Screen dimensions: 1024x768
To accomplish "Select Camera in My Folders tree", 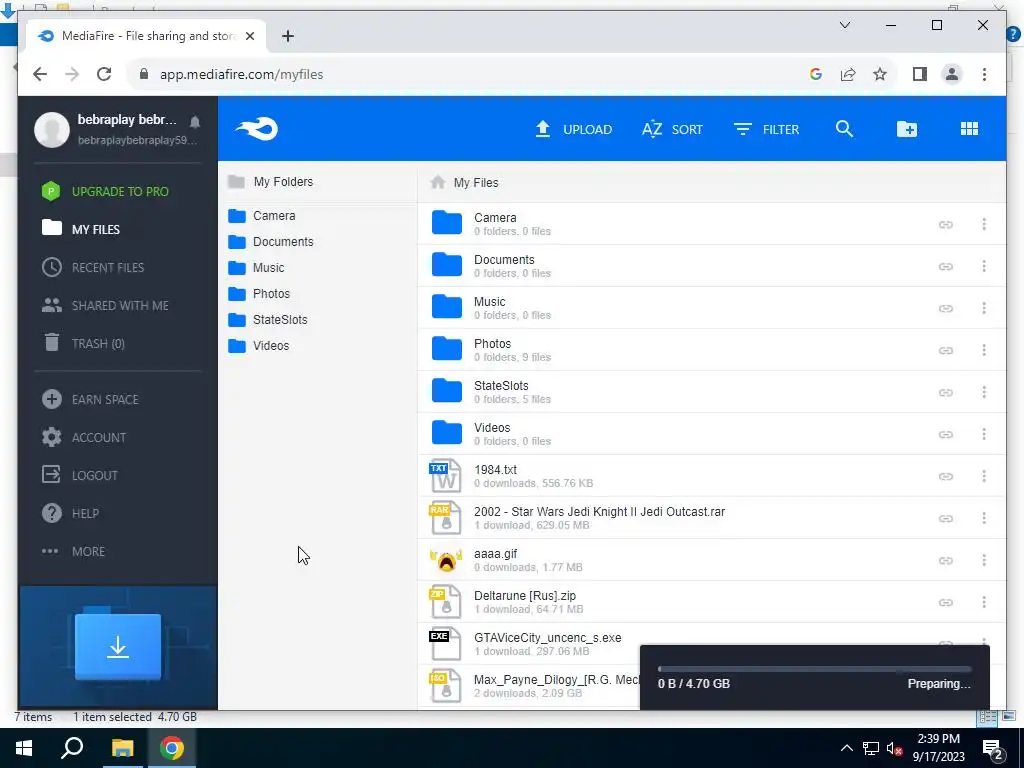I will tap(262, 216).
